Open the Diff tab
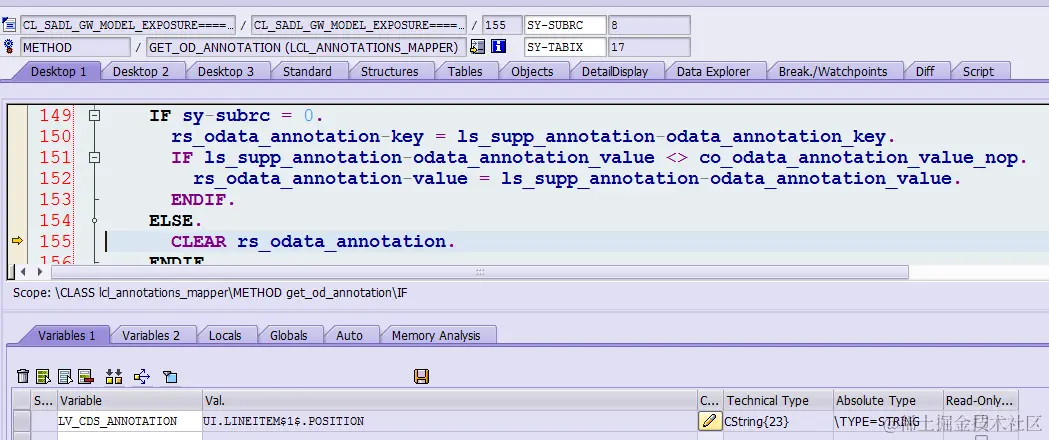The image size is (1049, 440). click(925, 72)
